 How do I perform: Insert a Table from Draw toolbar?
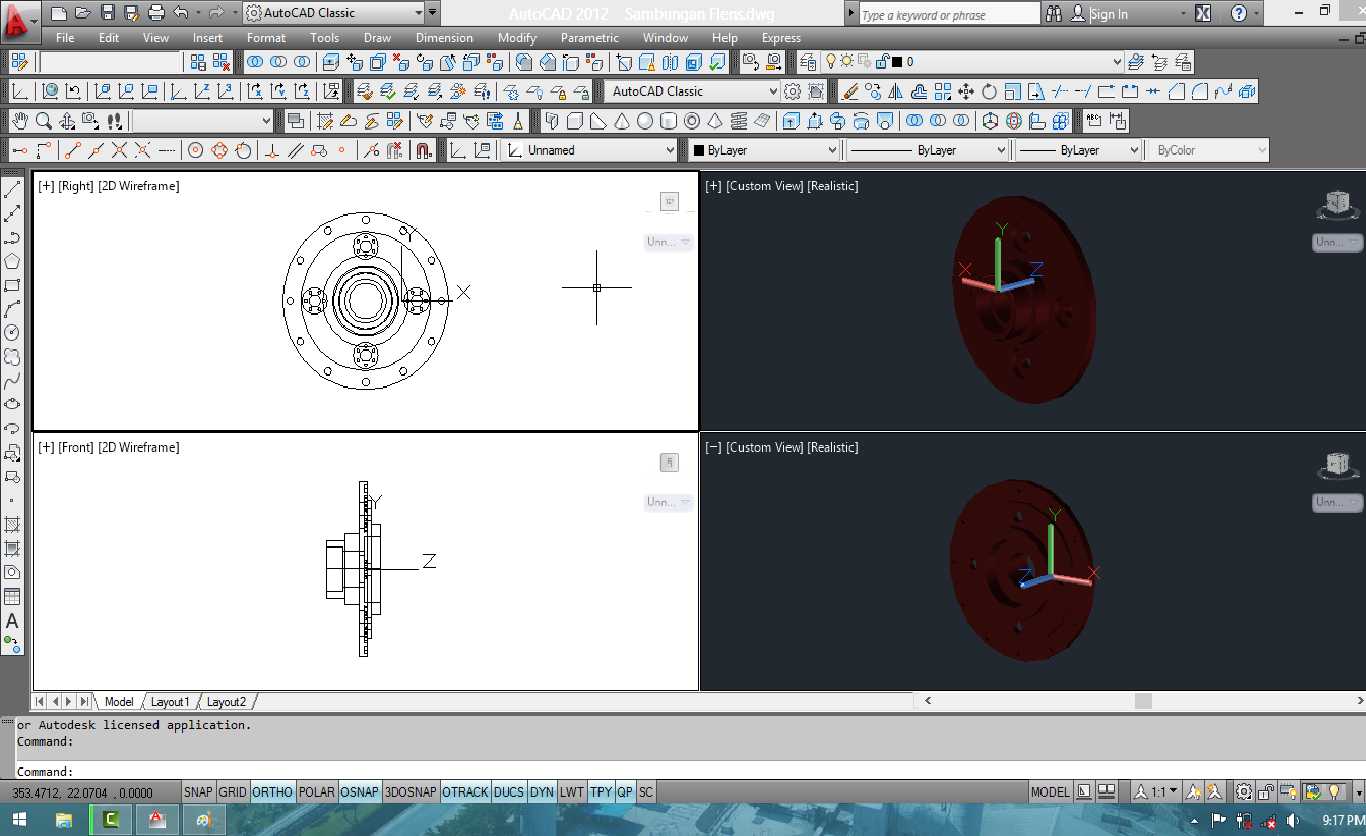pyautogui.click(x=12, y=597)
